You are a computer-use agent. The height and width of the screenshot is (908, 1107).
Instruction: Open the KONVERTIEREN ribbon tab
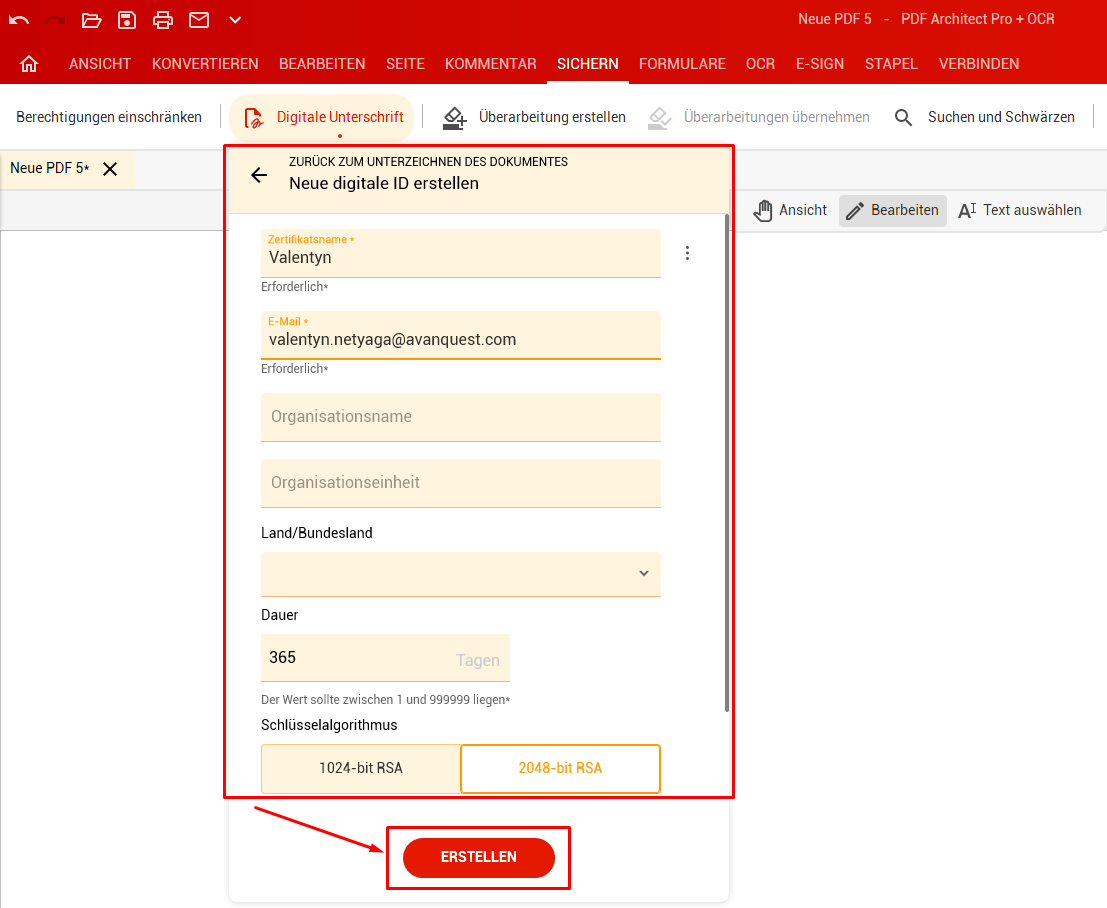point(205,64)
